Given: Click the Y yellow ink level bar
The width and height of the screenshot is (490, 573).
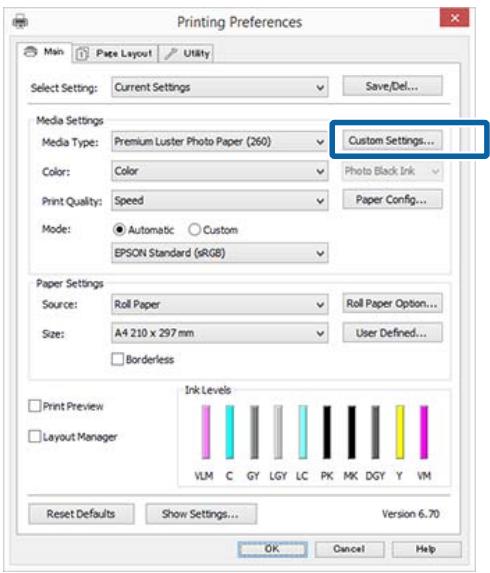Looking at the screenshot, I should (400, 432).
